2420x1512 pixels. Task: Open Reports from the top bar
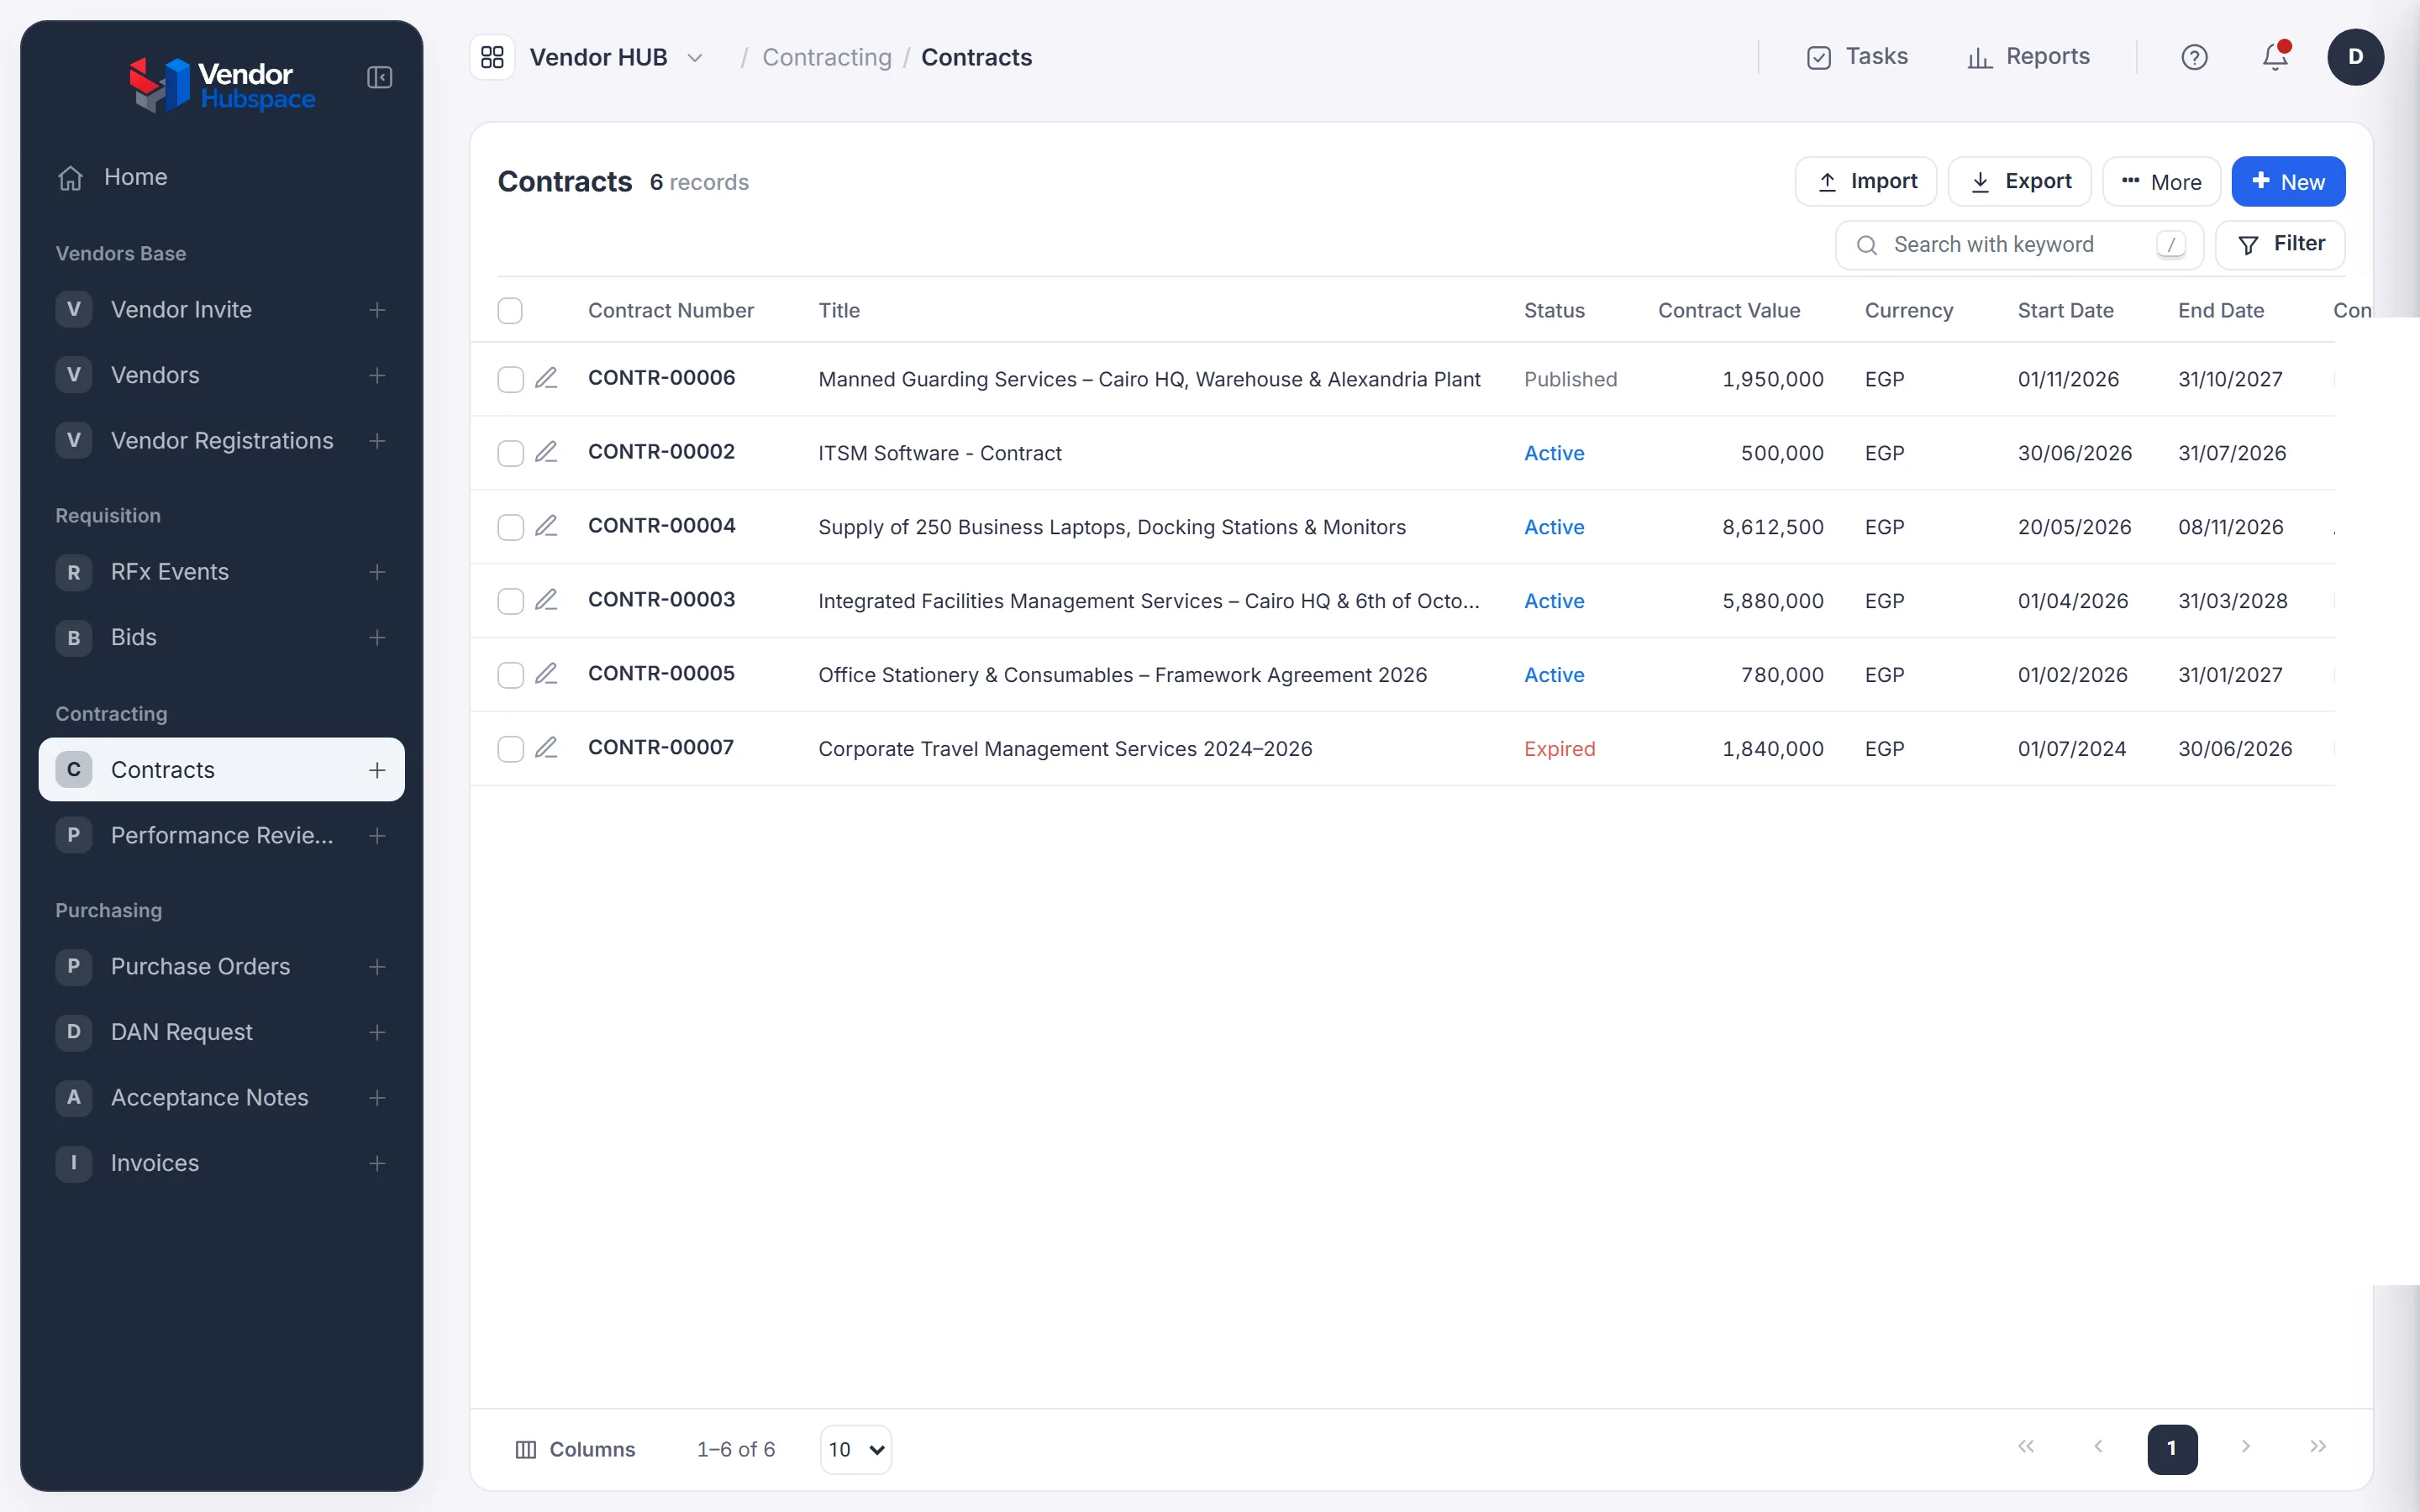coord(2028,57)
